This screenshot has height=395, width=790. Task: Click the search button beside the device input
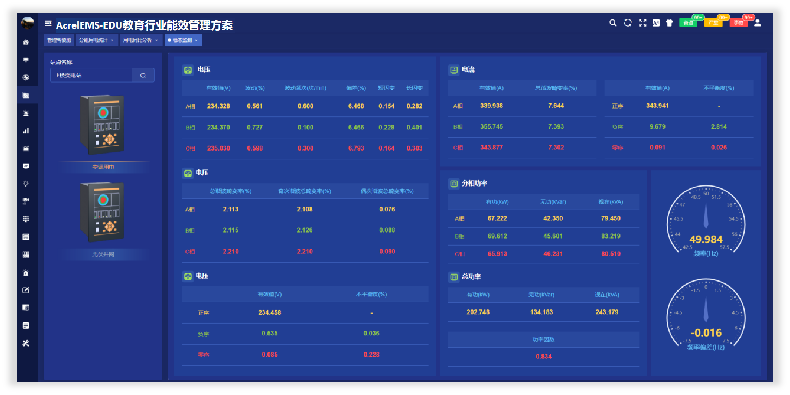[144, 75]
